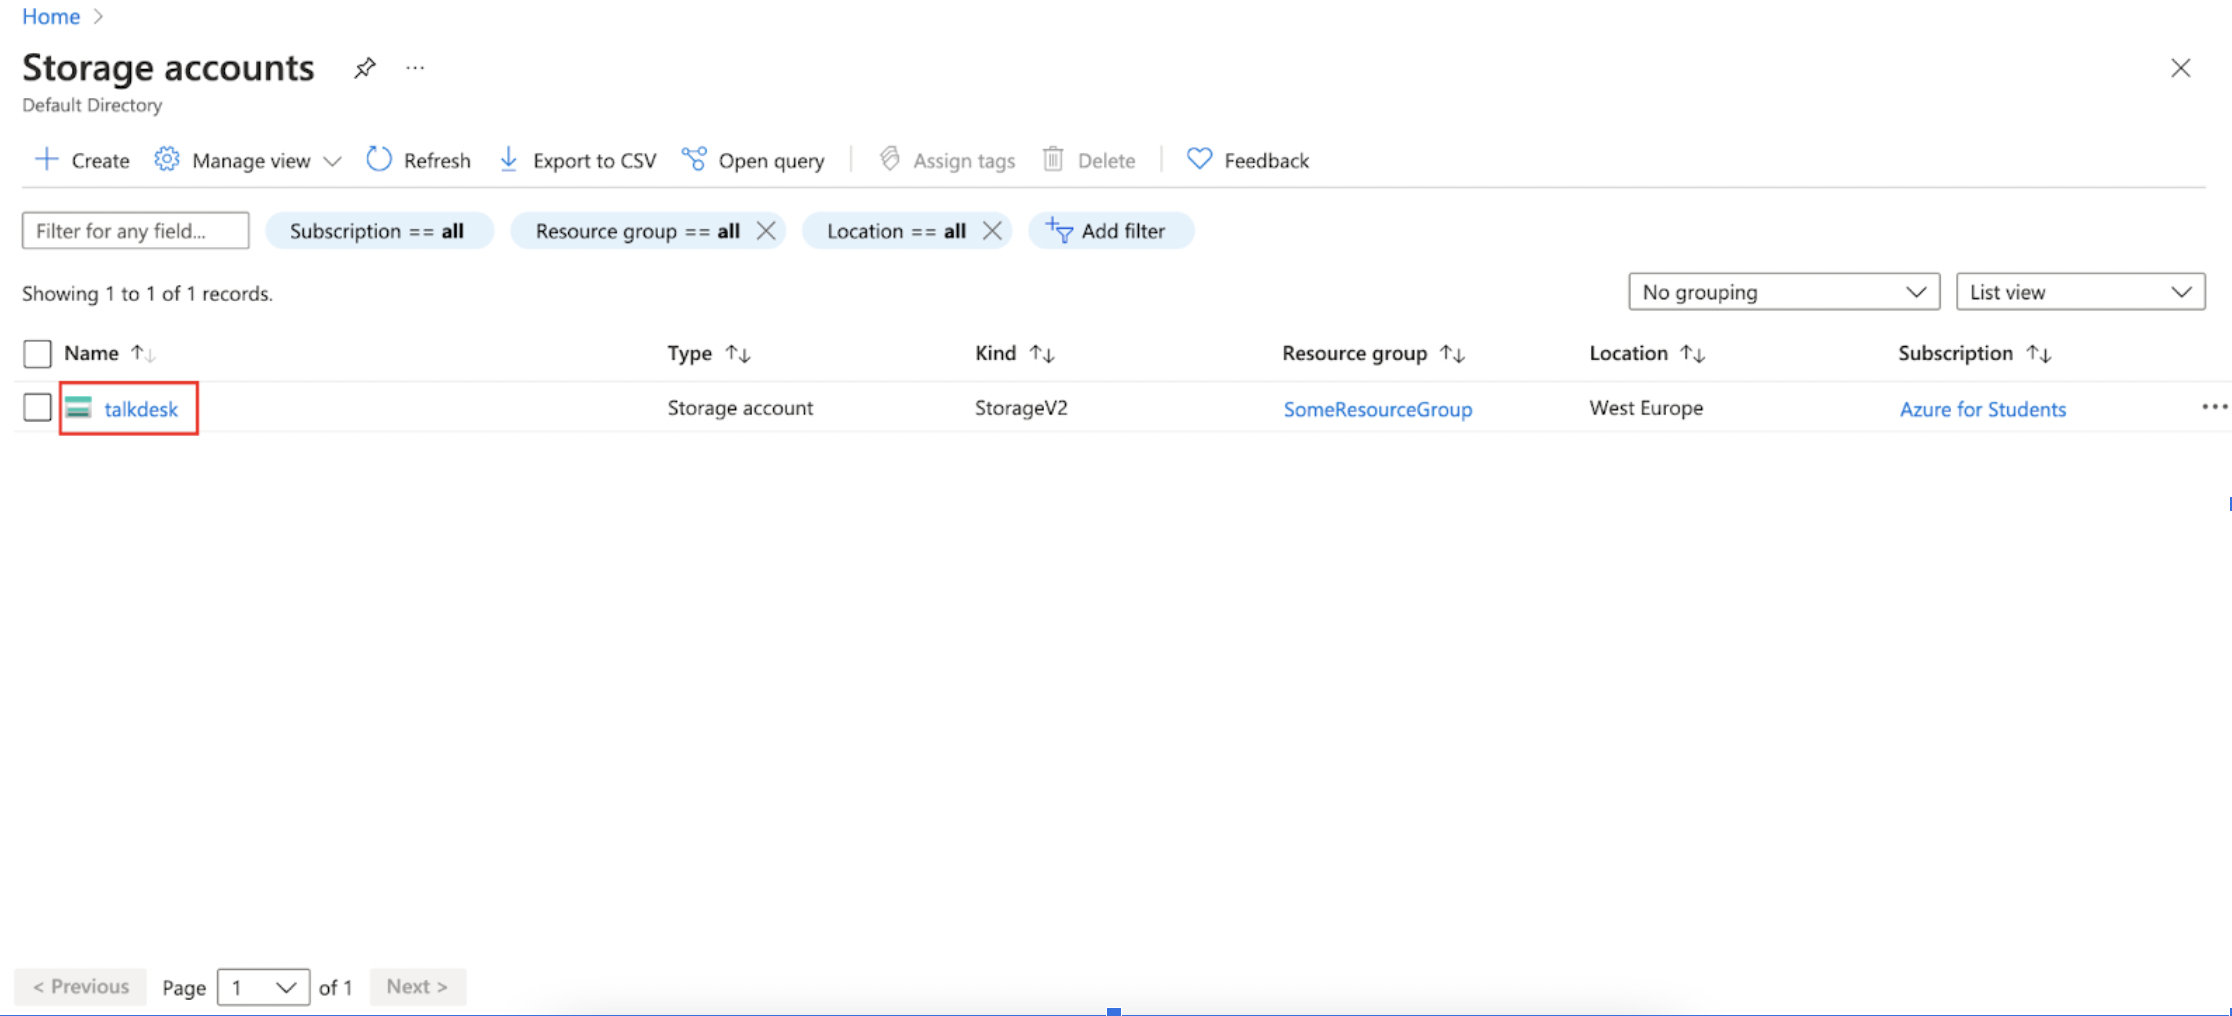Expand the Page number dropdown
Image resolution: width=2232 pixels, height=1016 pixels.
tap(263, 988)
